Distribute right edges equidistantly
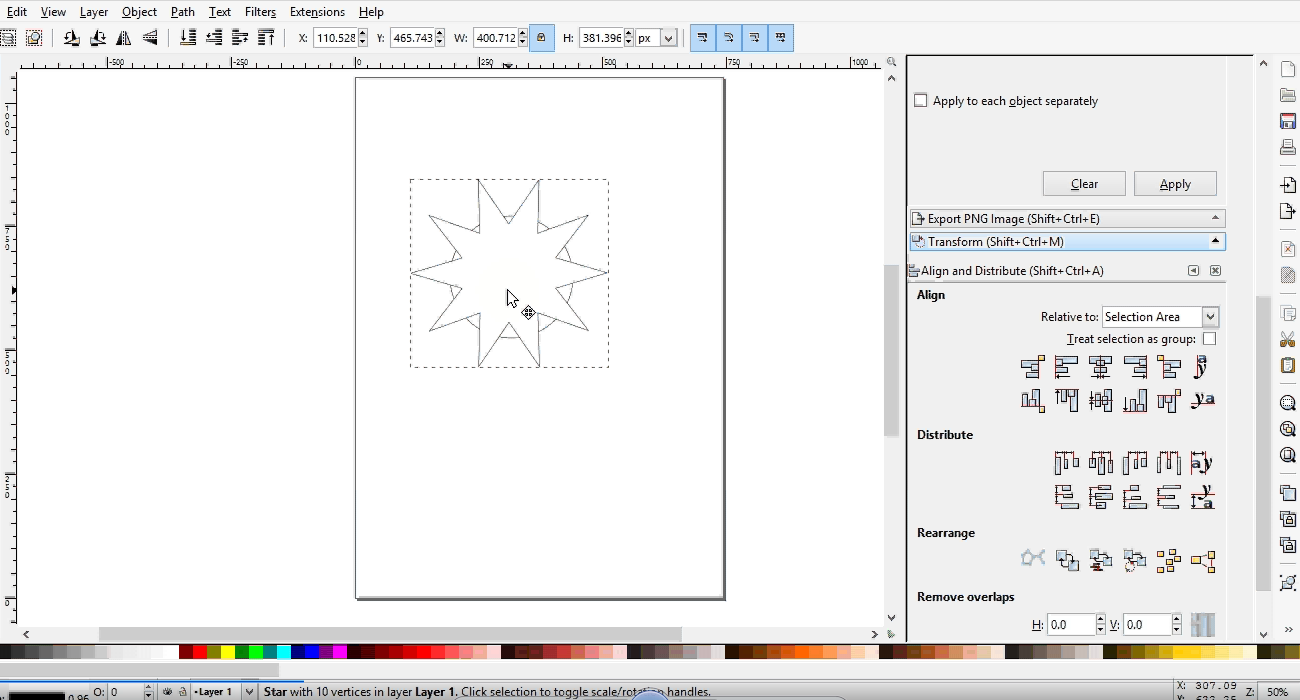The image size is (1300, 700). coord(1135,462)
